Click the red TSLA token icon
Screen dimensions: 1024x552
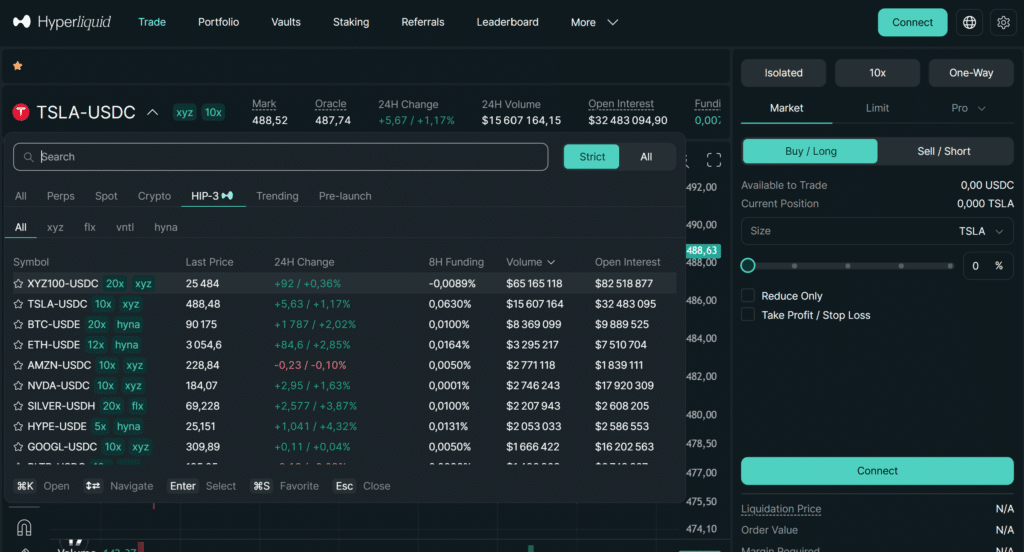[21, 112]
